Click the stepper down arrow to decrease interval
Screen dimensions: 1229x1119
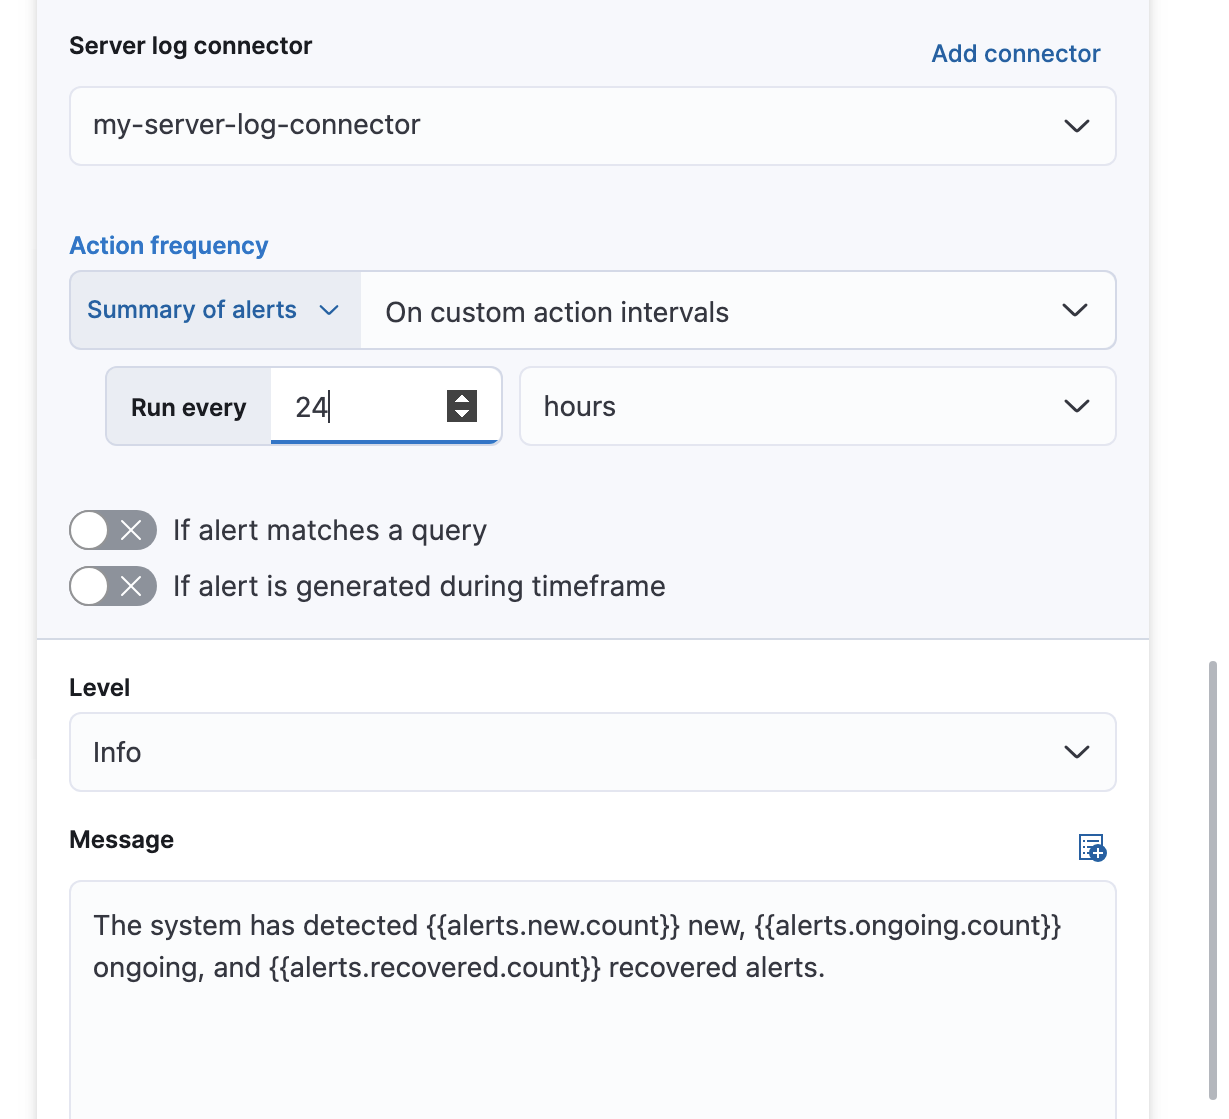pyautogui.click(x=461, y=415)
